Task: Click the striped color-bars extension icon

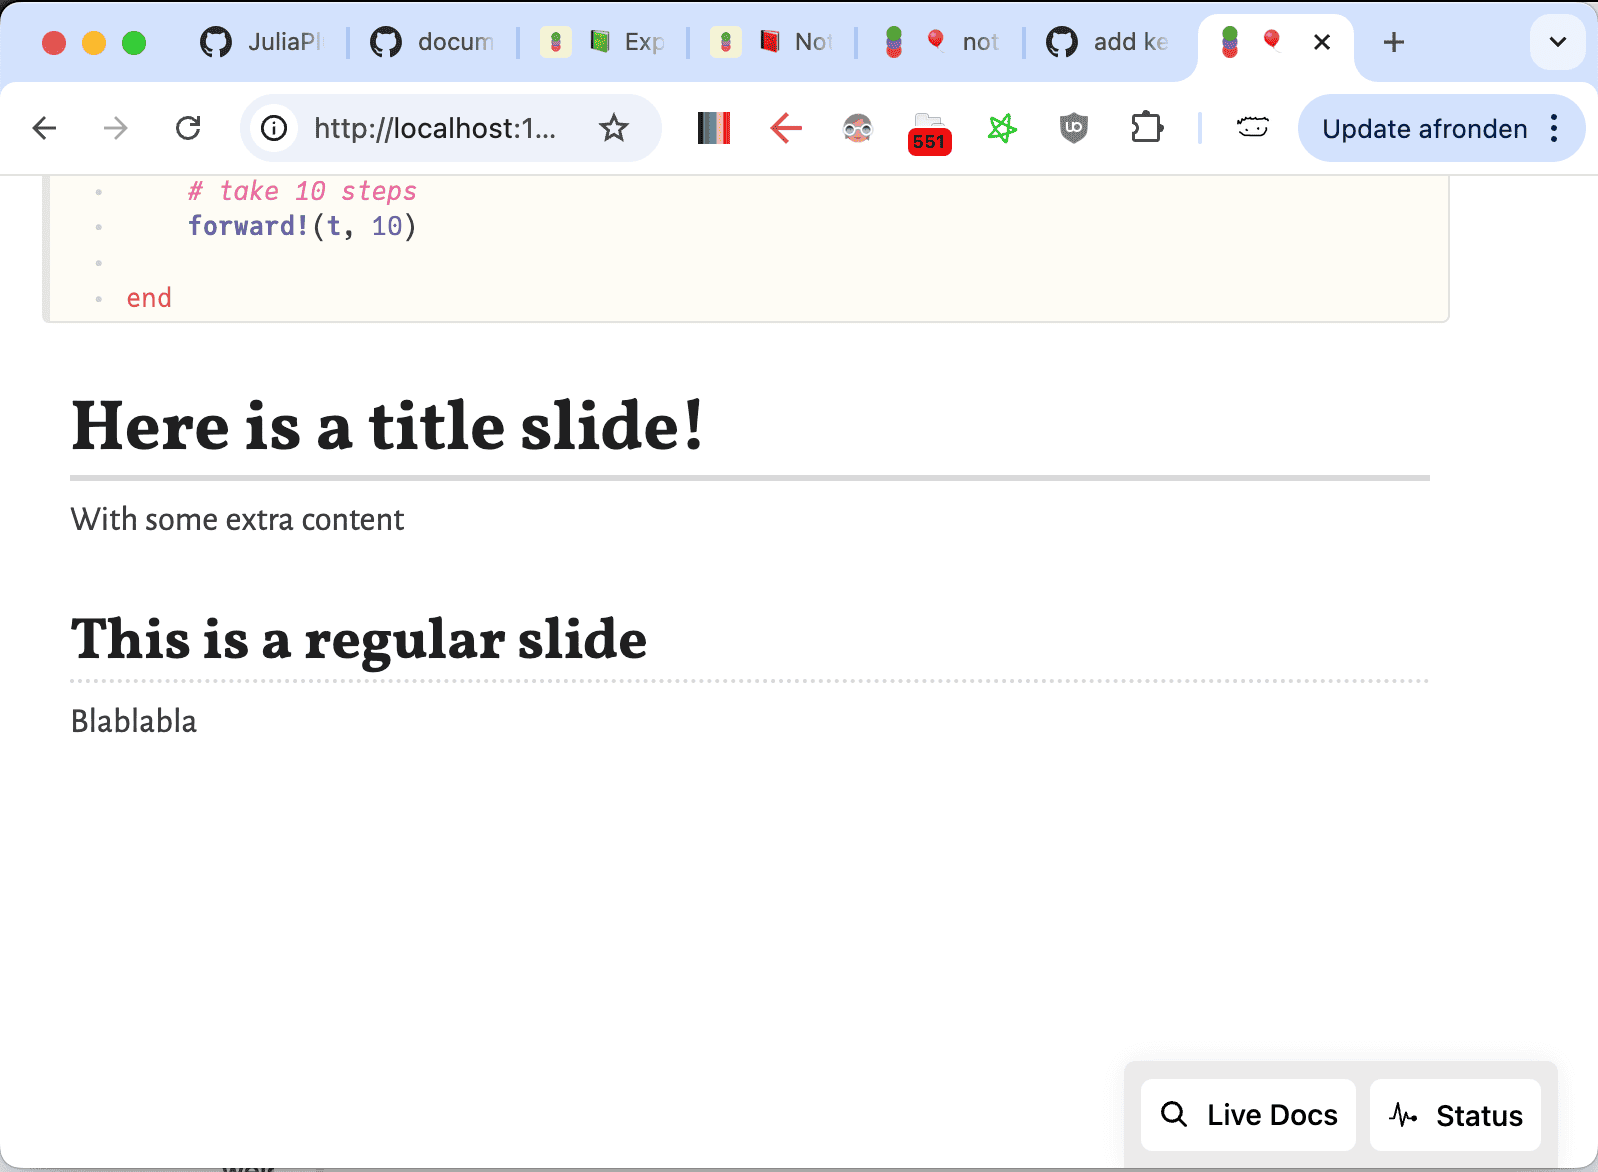Action: [714, 128]
